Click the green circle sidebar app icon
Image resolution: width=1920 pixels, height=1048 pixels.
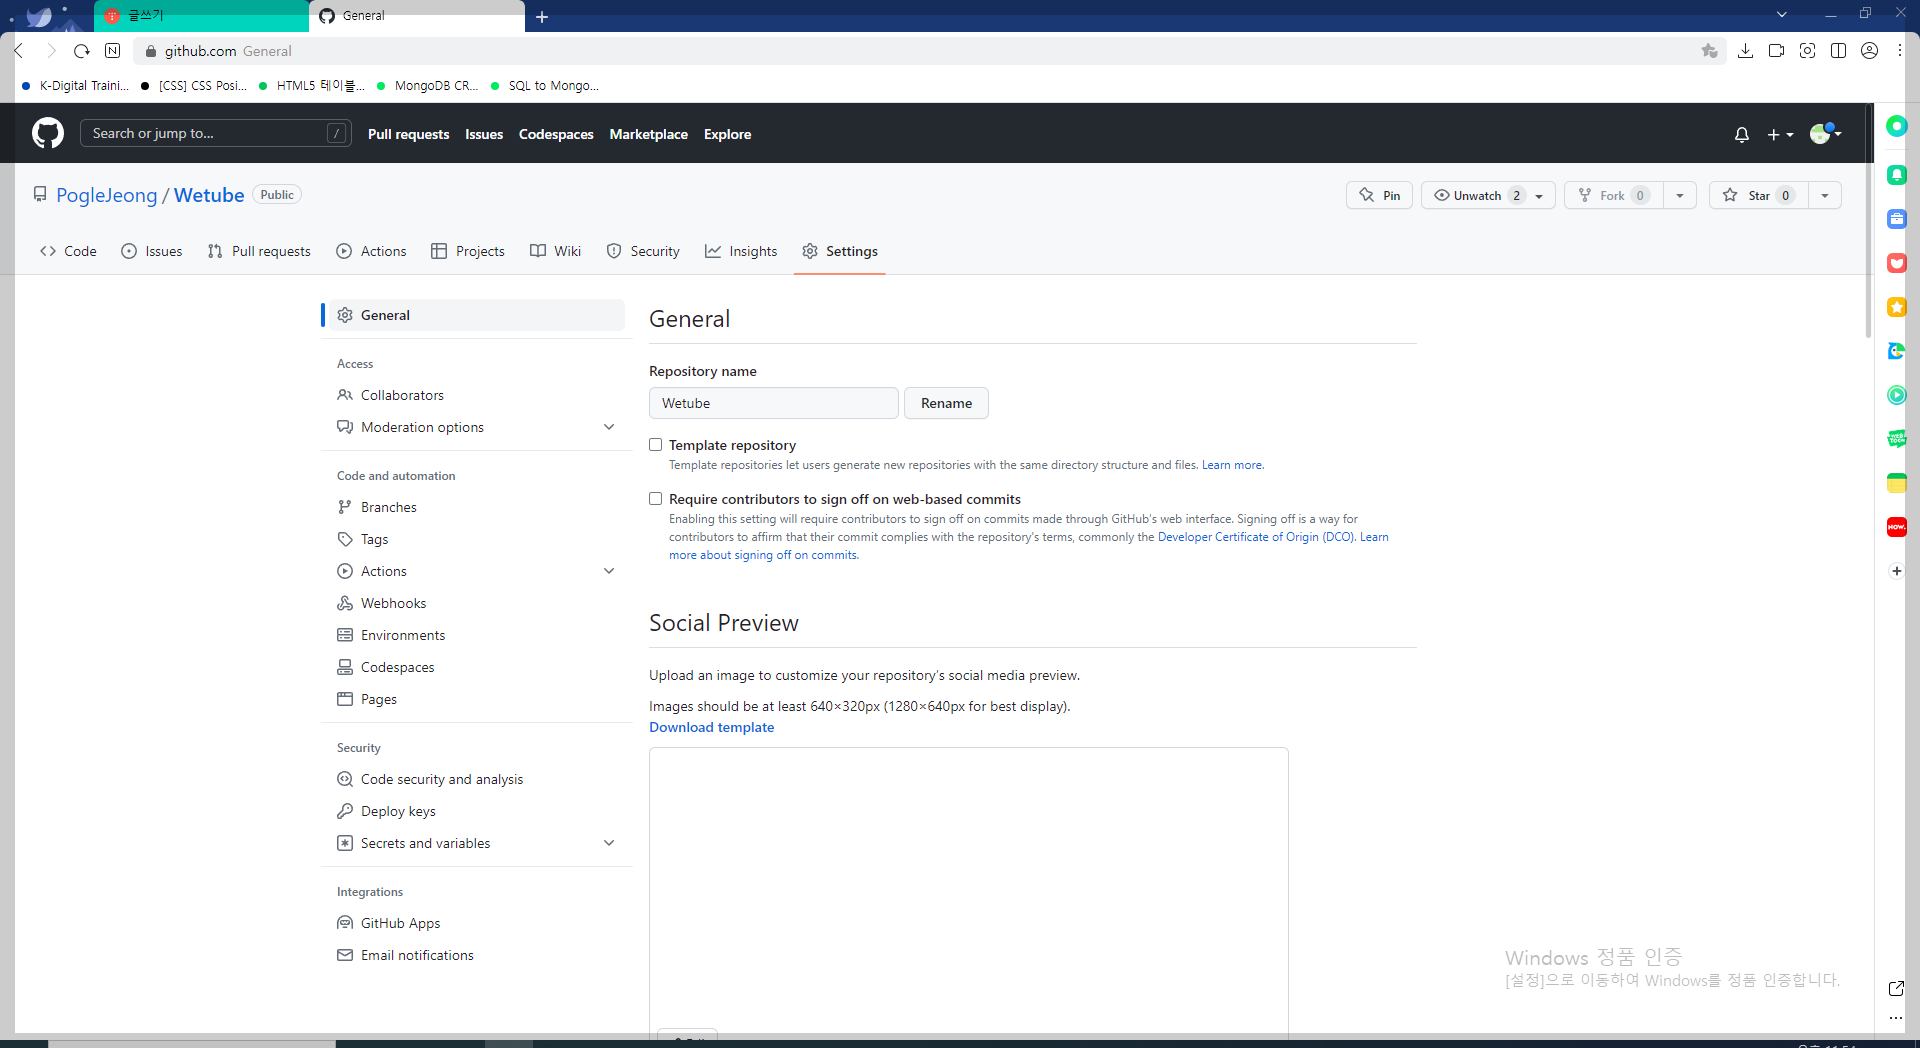1896,127
